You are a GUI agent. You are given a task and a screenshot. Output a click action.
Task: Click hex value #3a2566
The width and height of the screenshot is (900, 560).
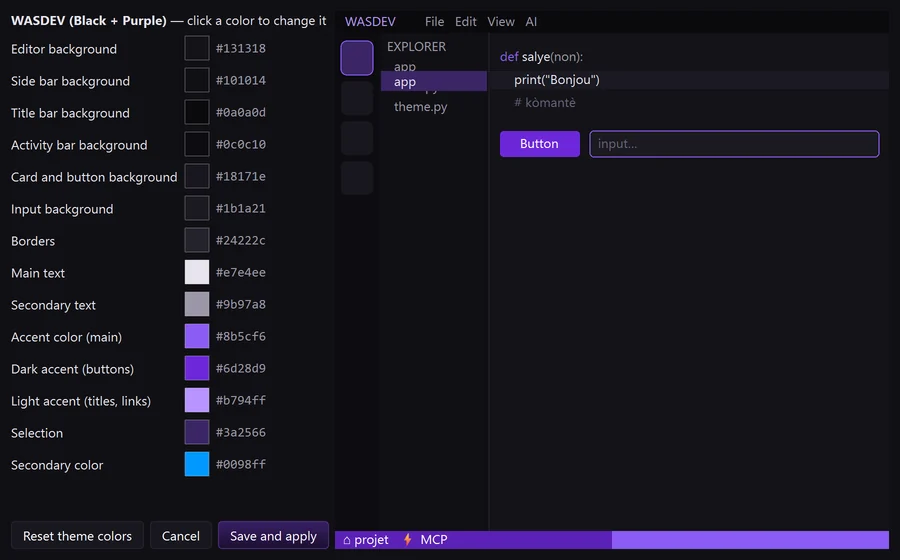240,433
